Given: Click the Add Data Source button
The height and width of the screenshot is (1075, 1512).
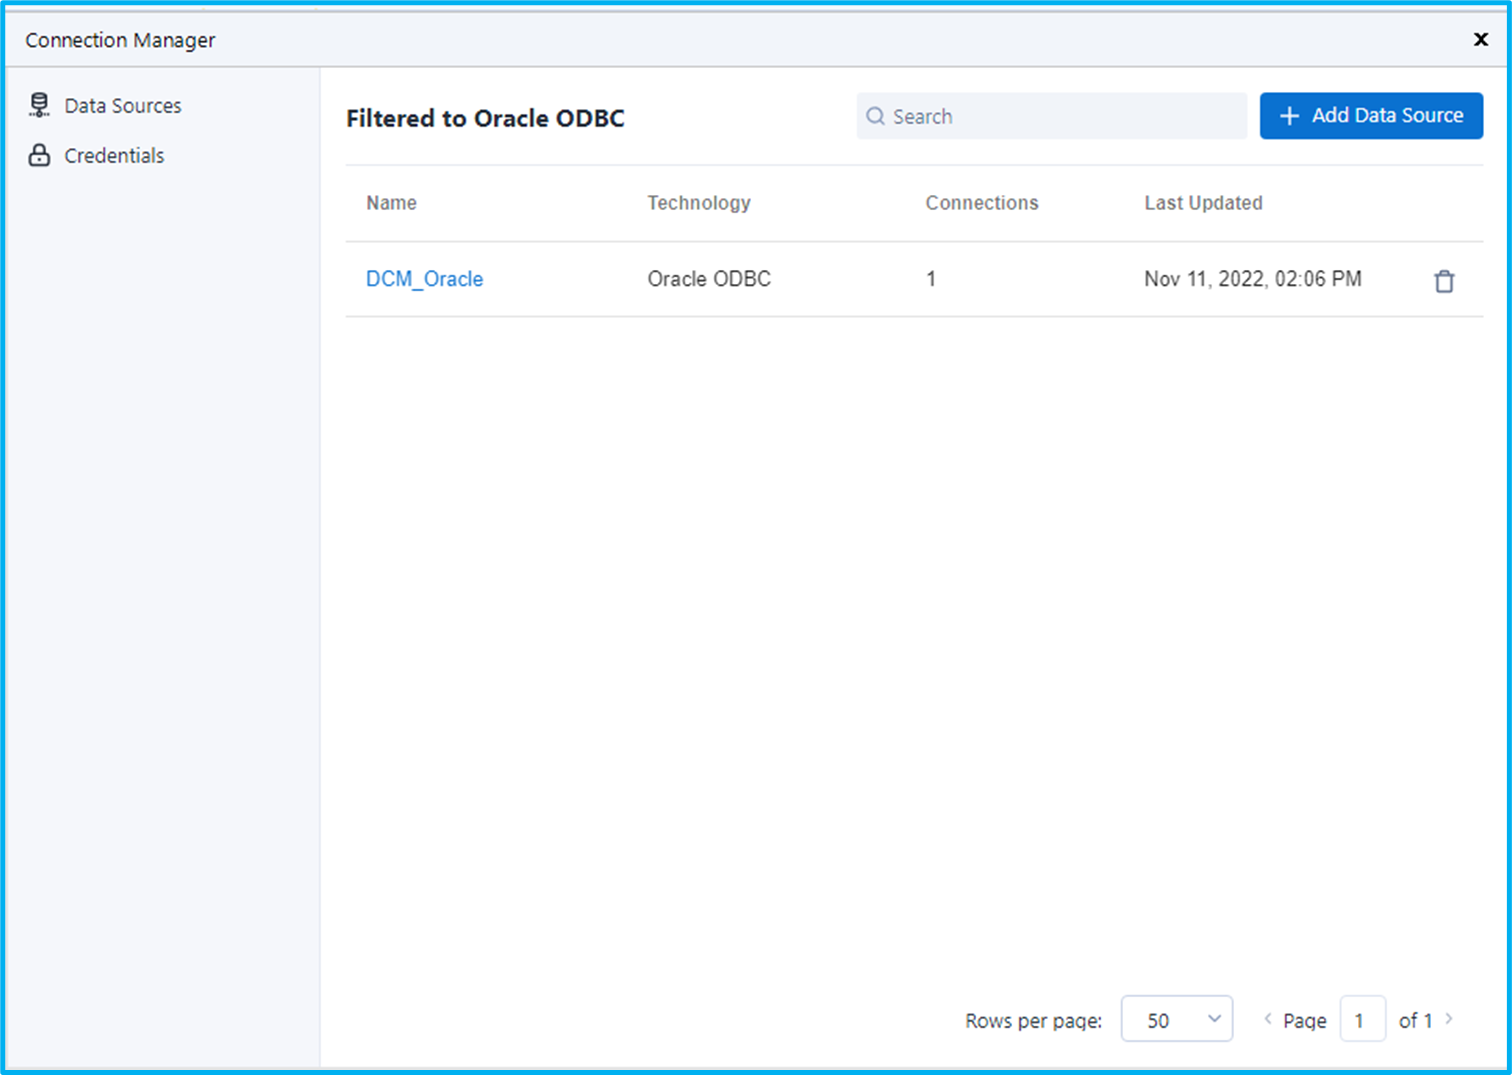Looking at the screenshot, I should [1370, 115].
